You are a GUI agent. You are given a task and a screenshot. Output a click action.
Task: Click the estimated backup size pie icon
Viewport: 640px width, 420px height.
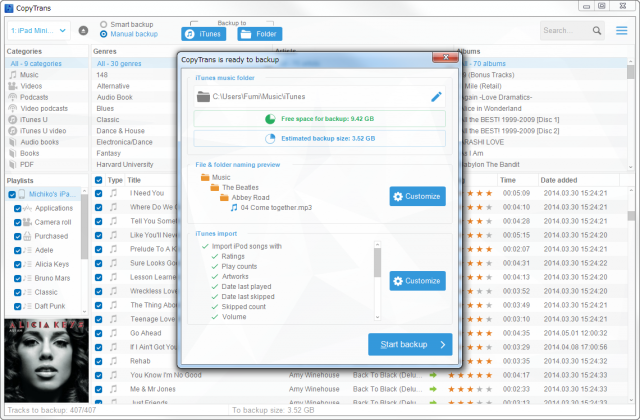click(x=270, y=138)
